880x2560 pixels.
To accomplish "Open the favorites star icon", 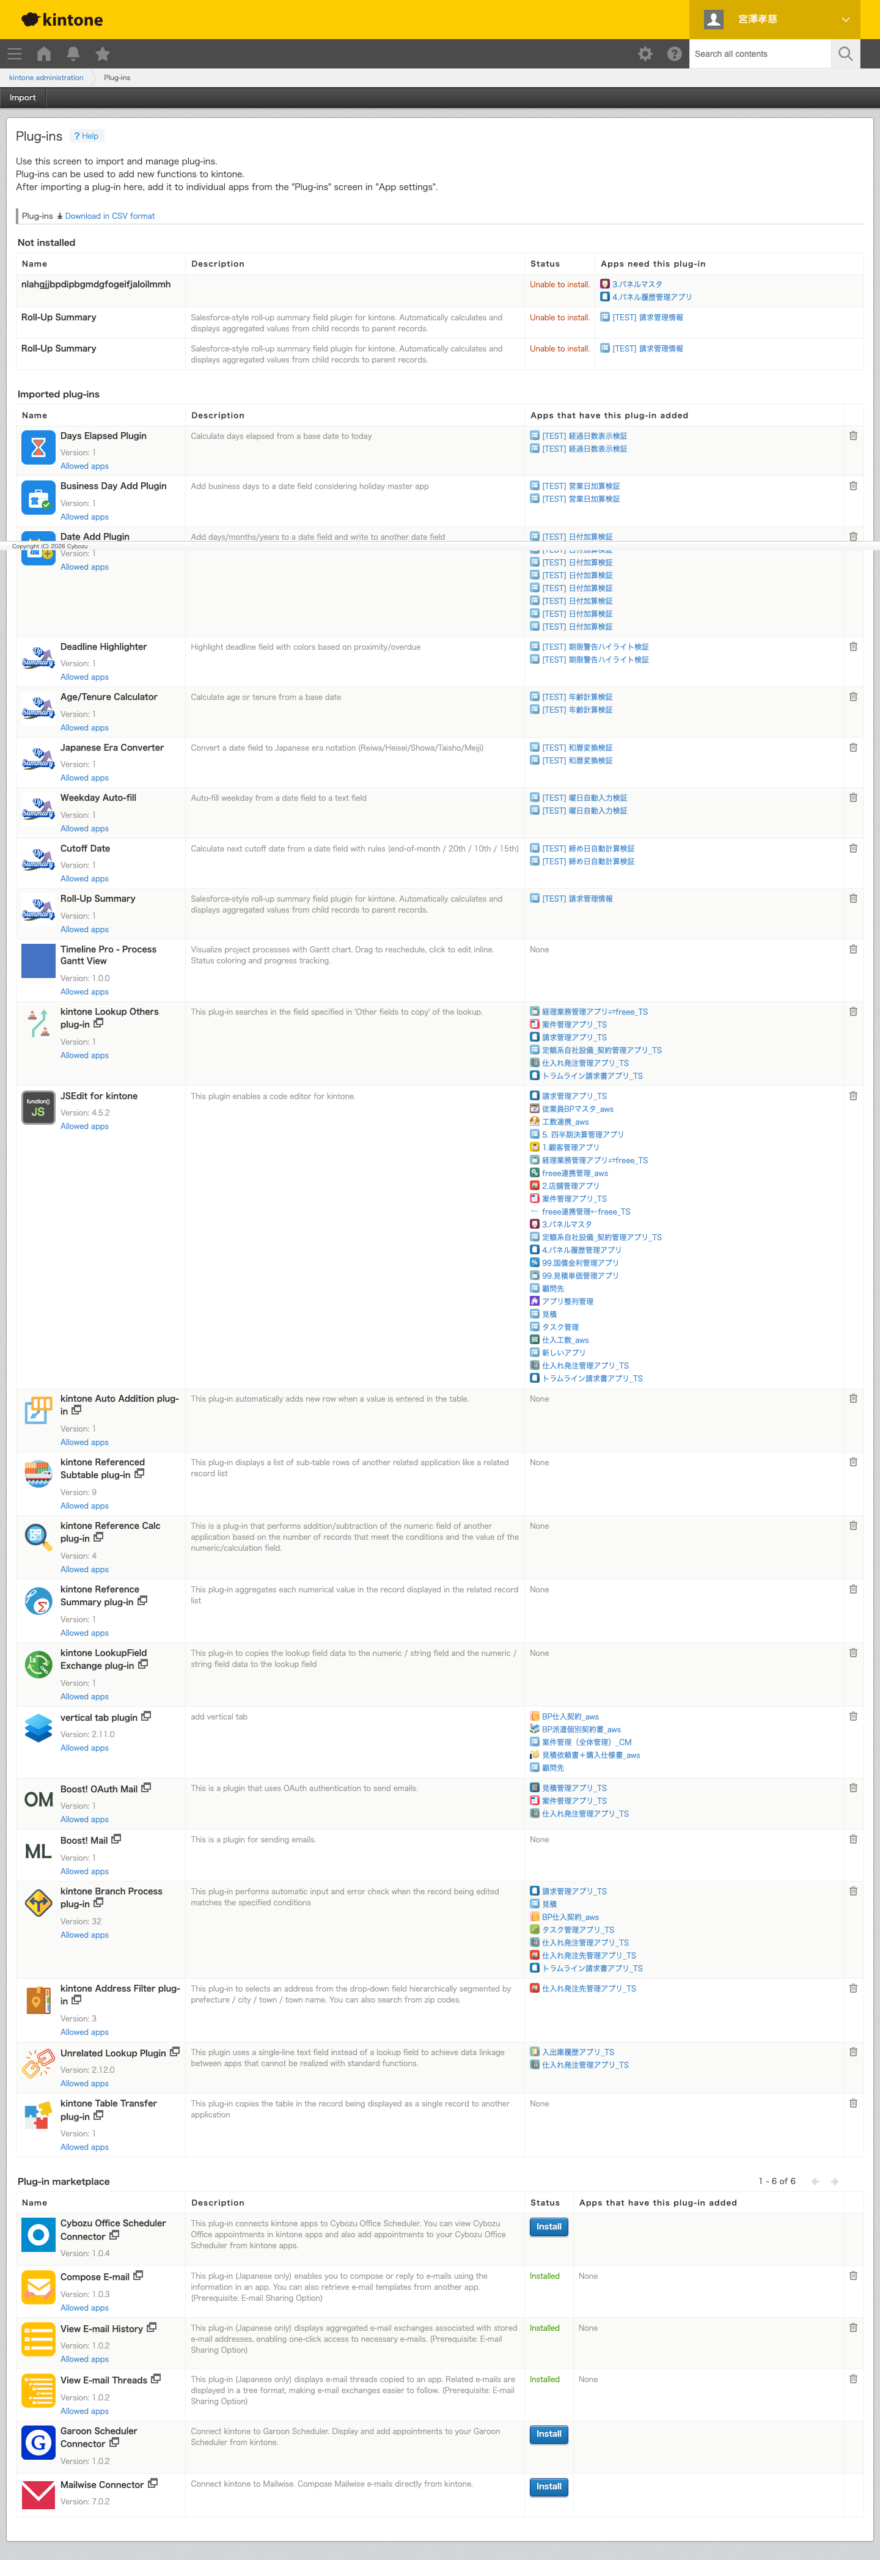I will (102, 54).
